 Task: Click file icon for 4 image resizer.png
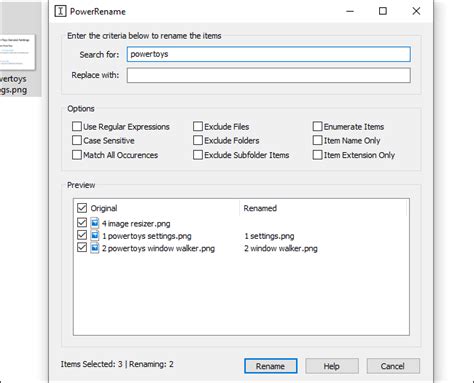(x=95, y=223)
